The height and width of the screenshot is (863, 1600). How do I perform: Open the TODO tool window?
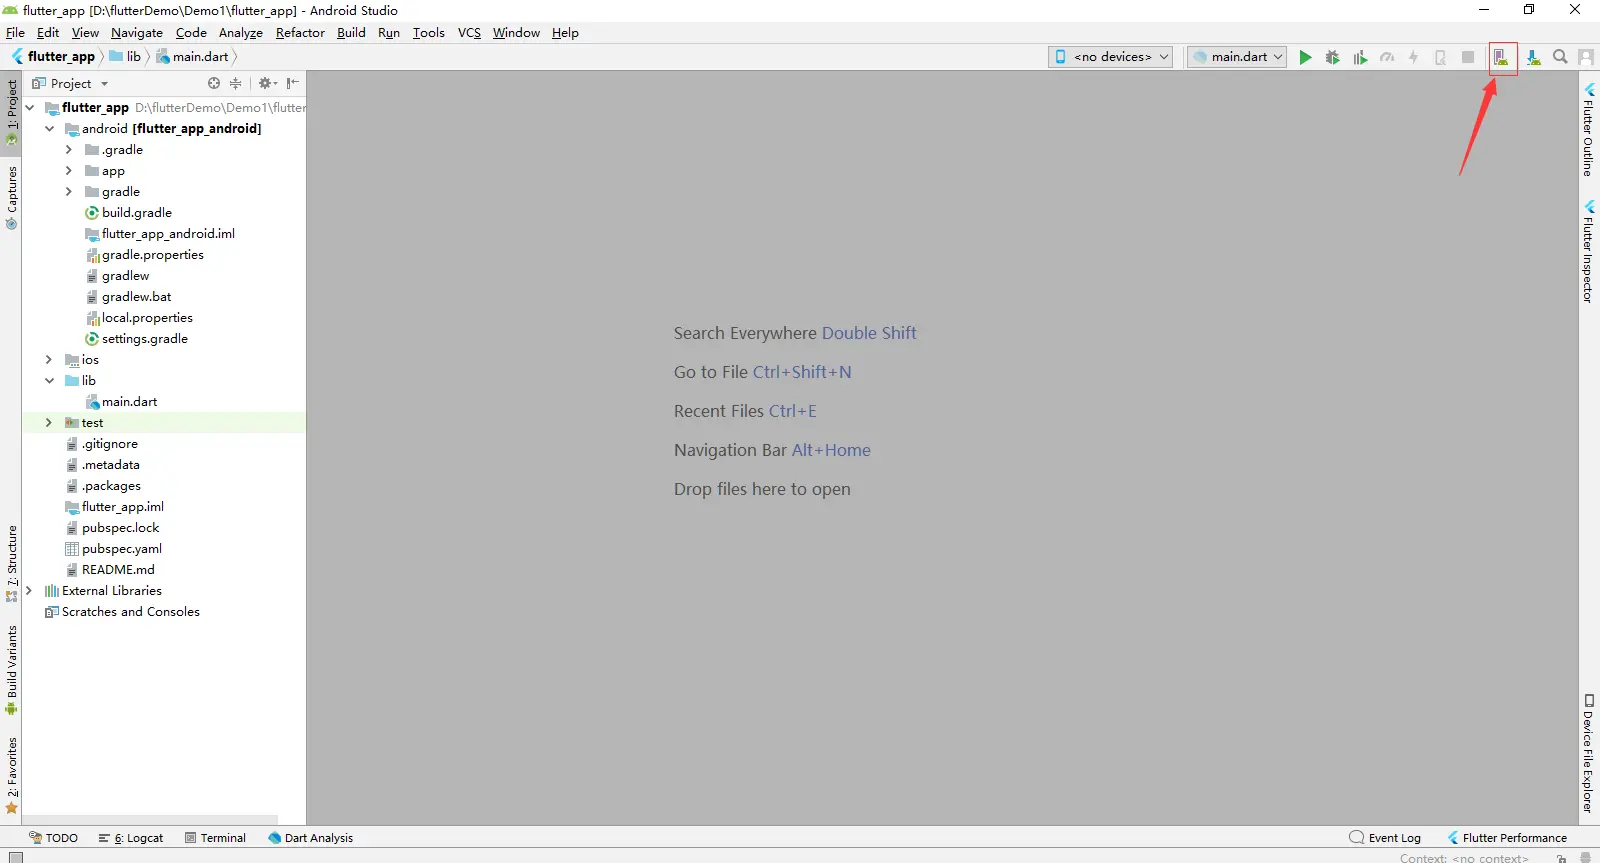point(53,838)
